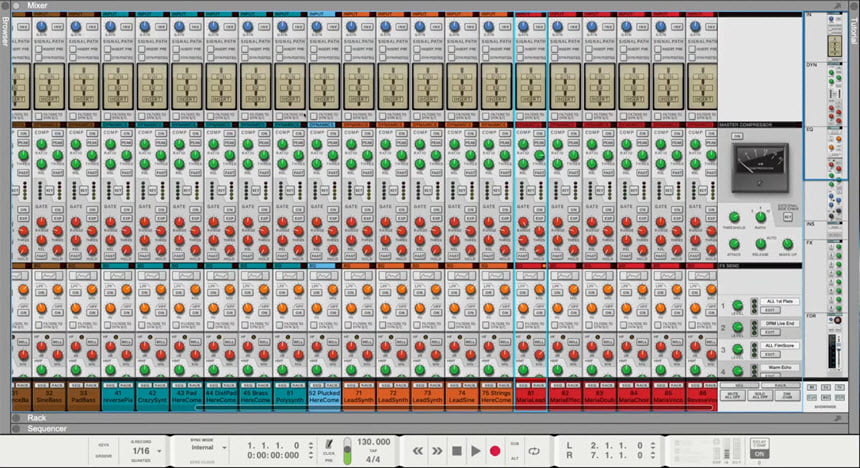This screenshot has width=860, height=468.
Task: Click the Dim -20dB button
Action: (x=787, y=396)
